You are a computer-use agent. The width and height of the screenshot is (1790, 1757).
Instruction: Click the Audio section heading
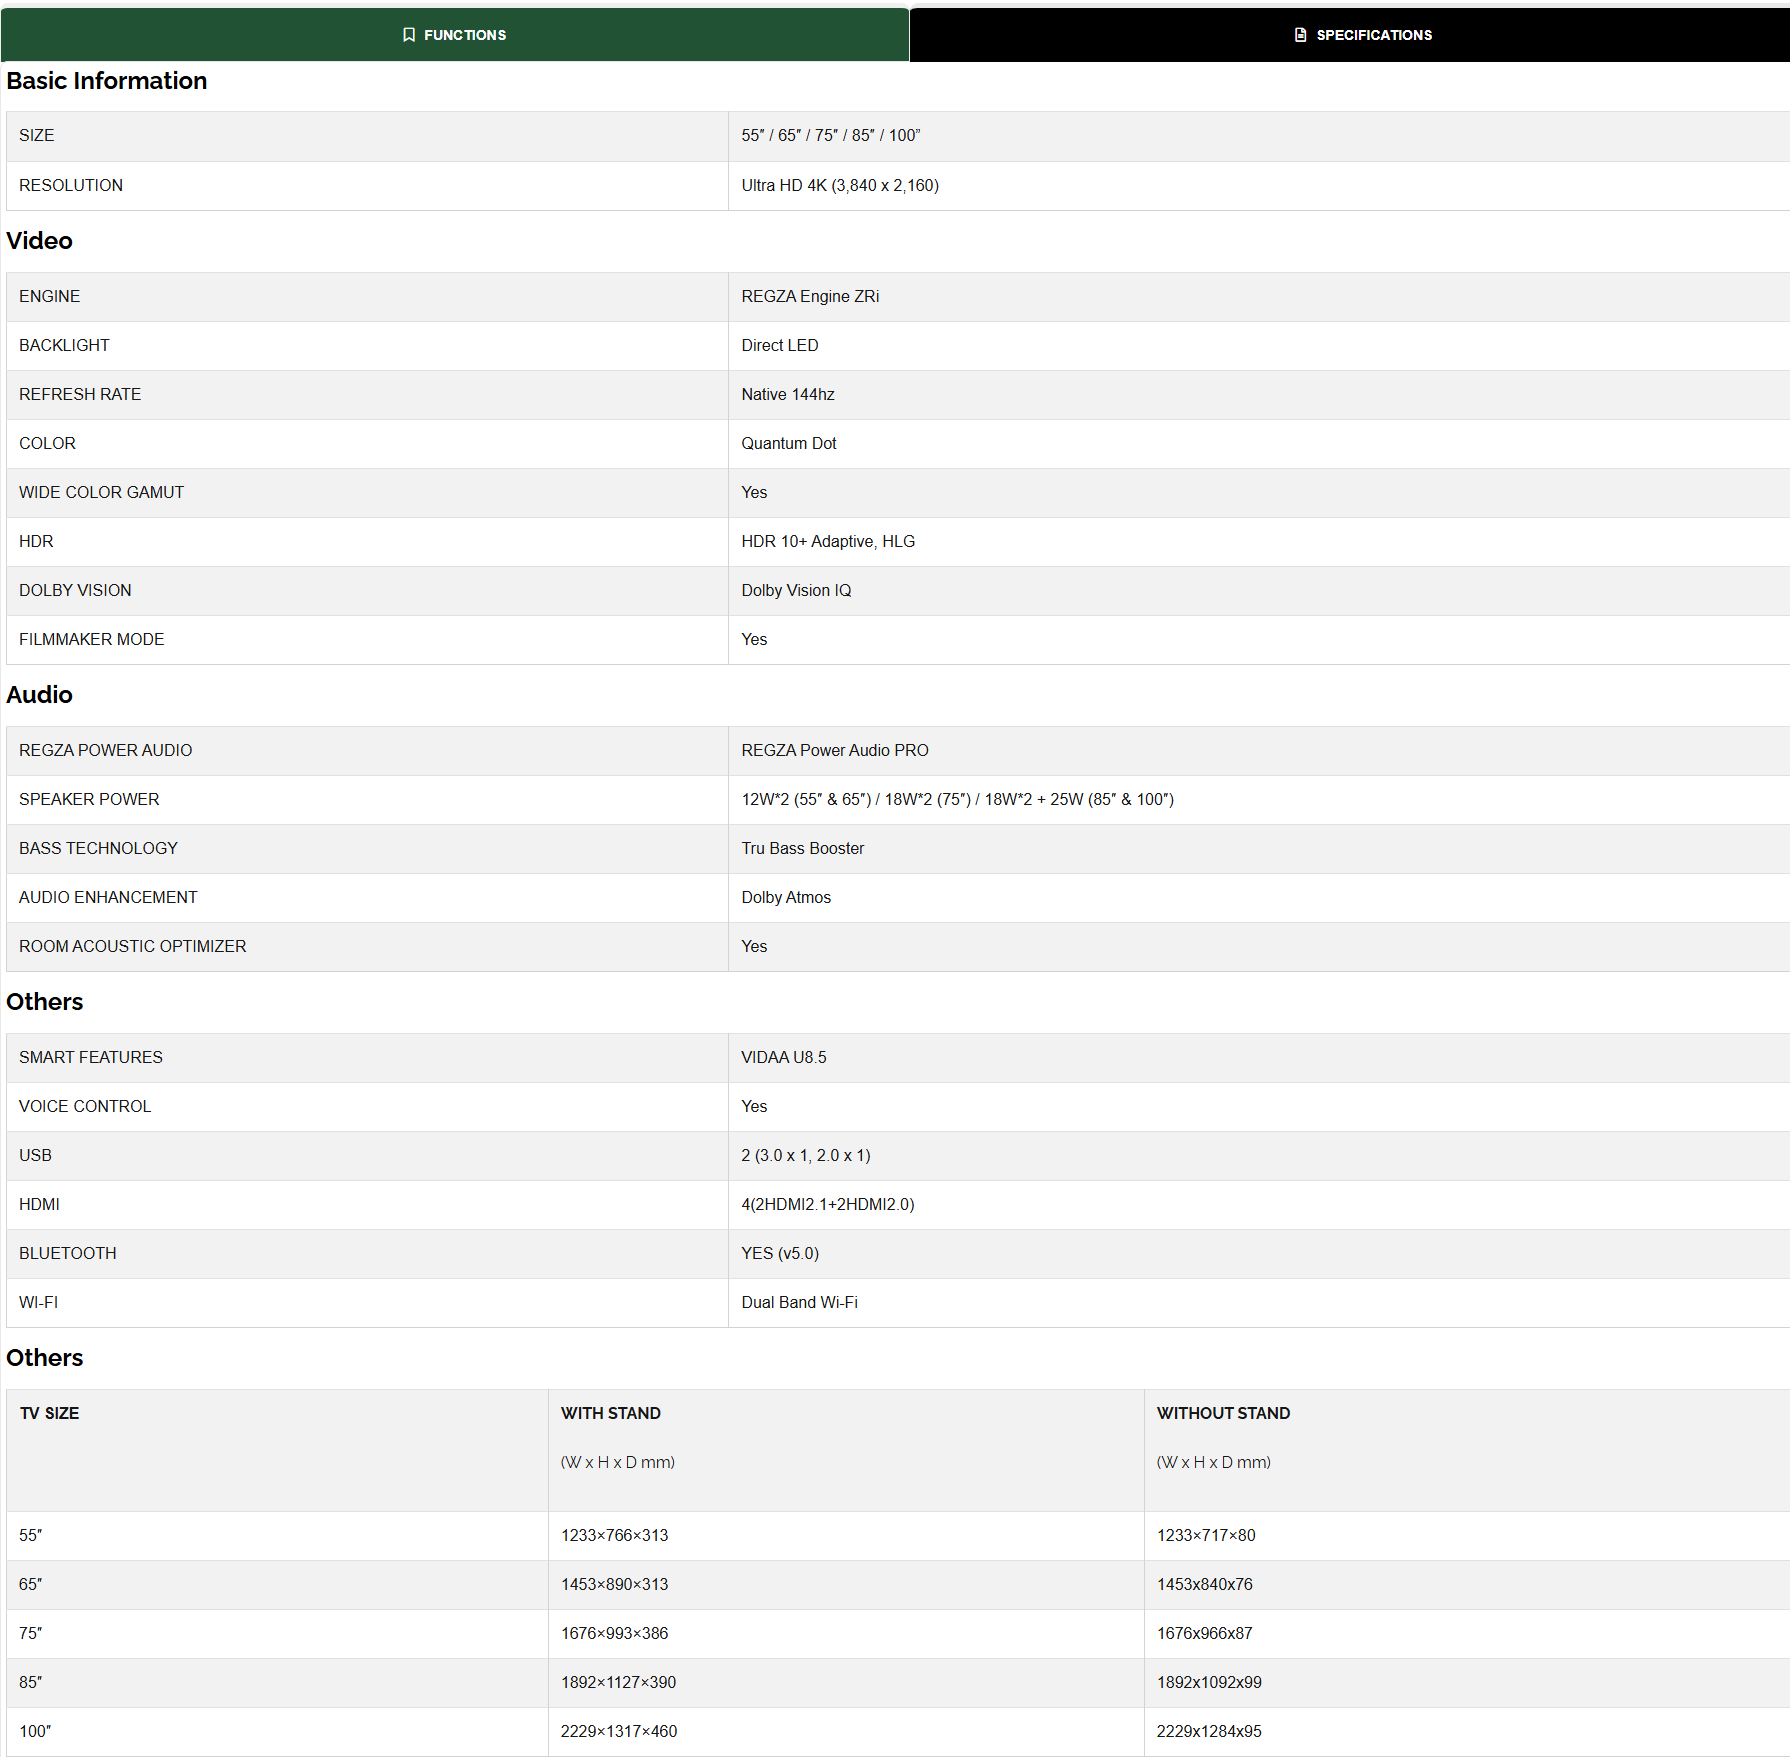pos(40,695)
